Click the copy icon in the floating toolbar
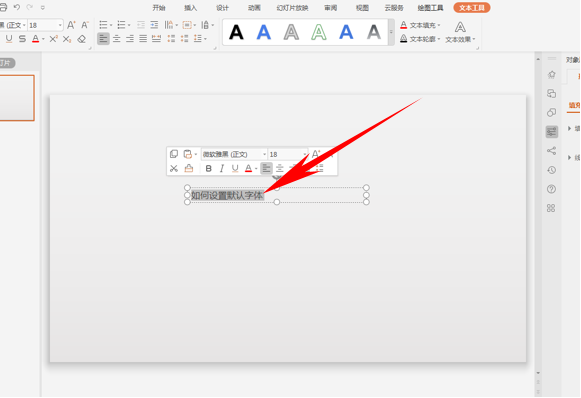The width and height of the screenshot is (581, 398). click(x=174, y=154)
